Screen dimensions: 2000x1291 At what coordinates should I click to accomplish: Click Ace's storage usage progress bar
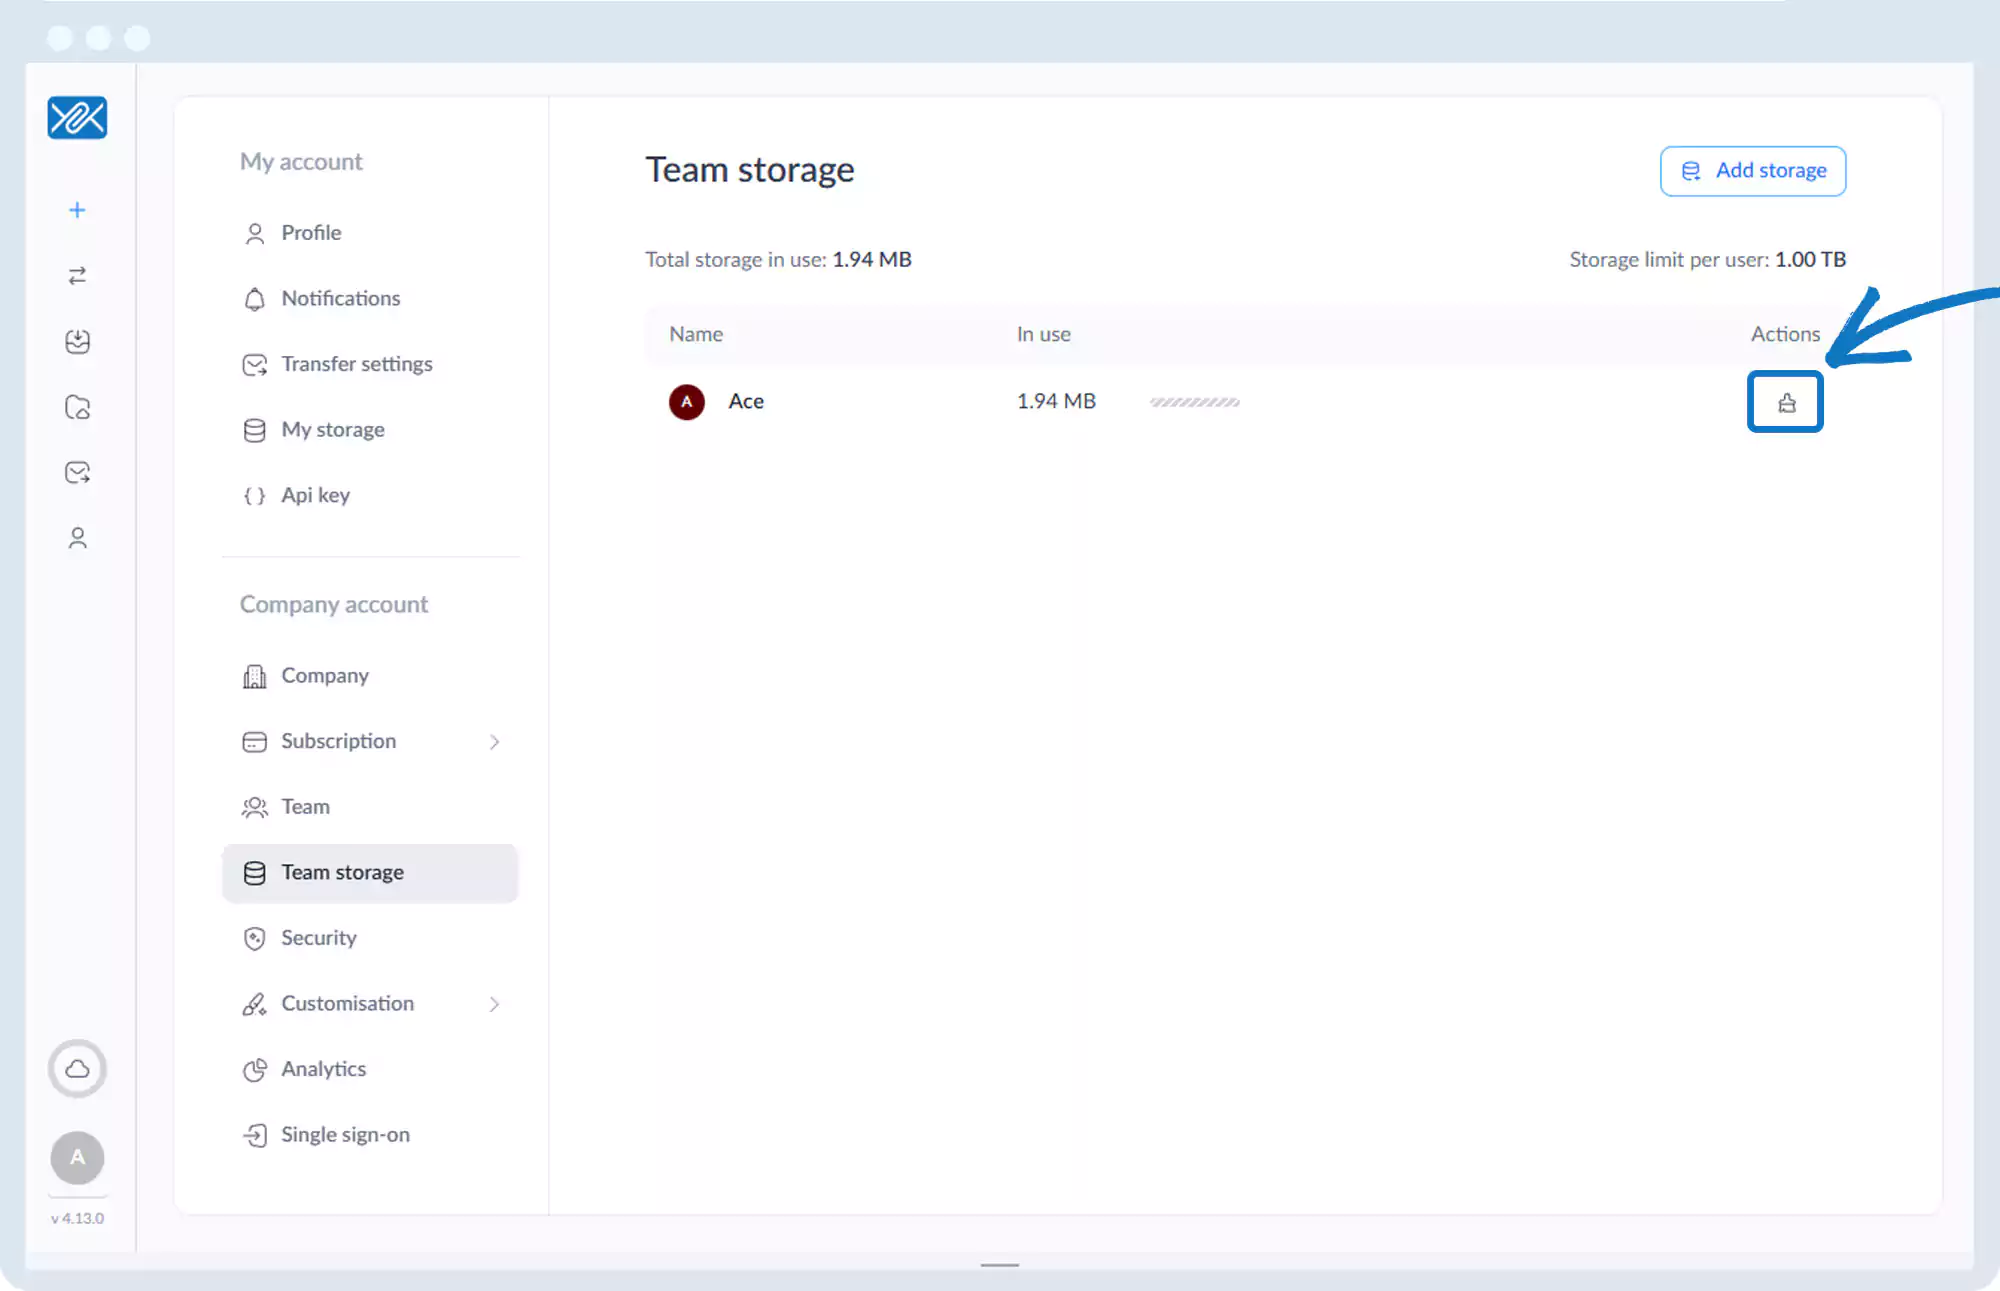click(1194, 402)
